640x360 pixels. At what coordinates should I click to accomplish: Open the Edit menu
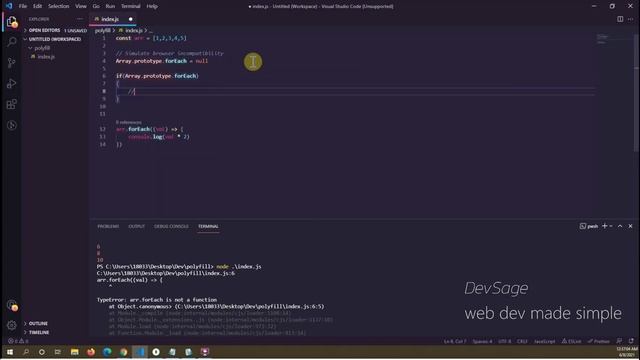38,6
